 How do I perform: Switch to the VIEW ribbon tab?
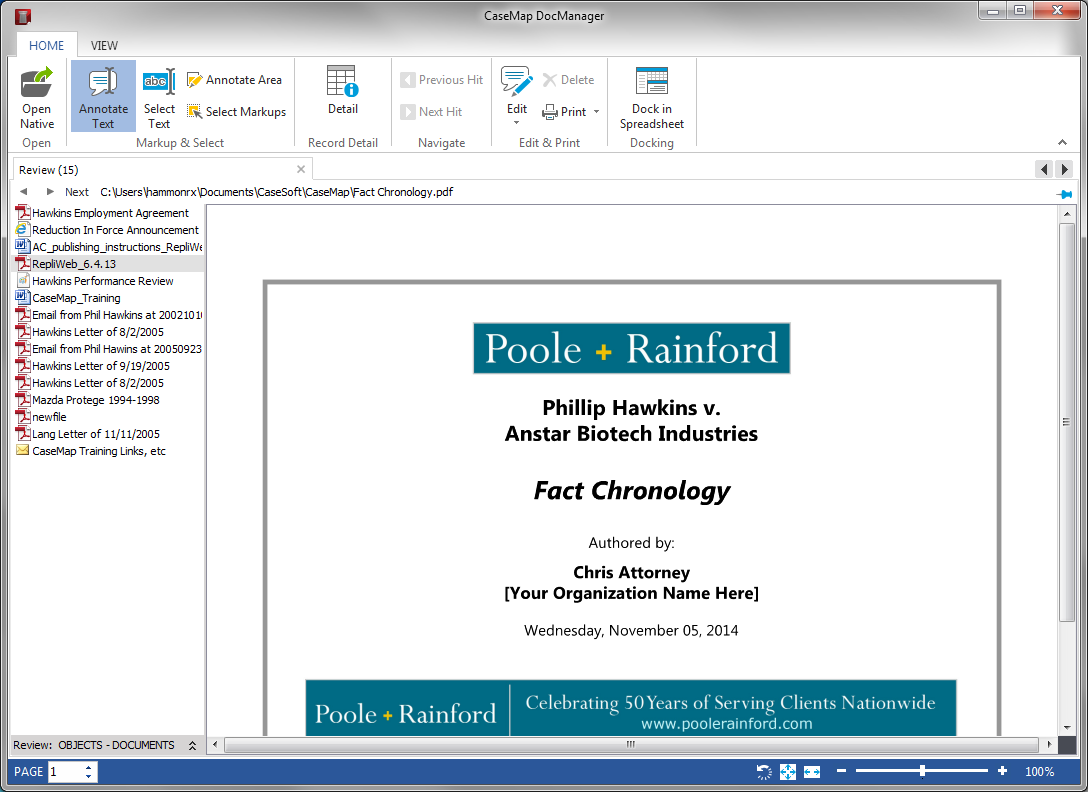(x=104, y=46)
